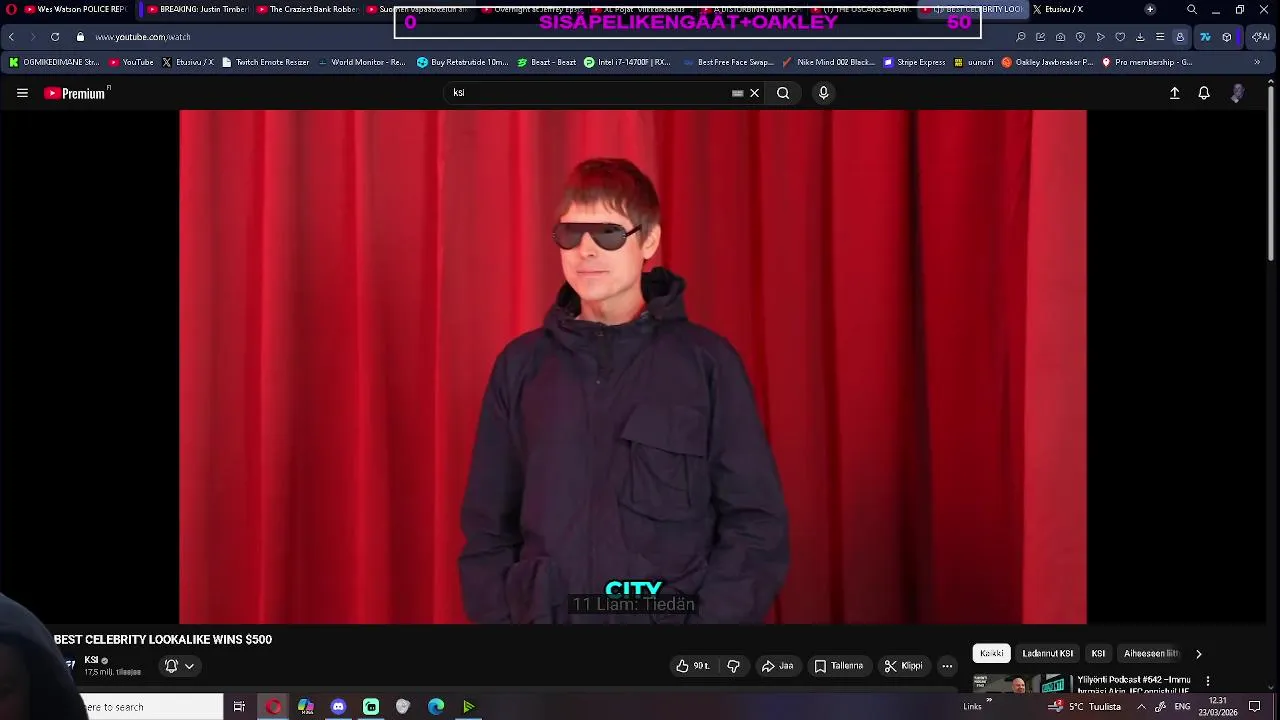
Task: Open the 'Best Free Face Swap...' bookmark
Action: 729,62
